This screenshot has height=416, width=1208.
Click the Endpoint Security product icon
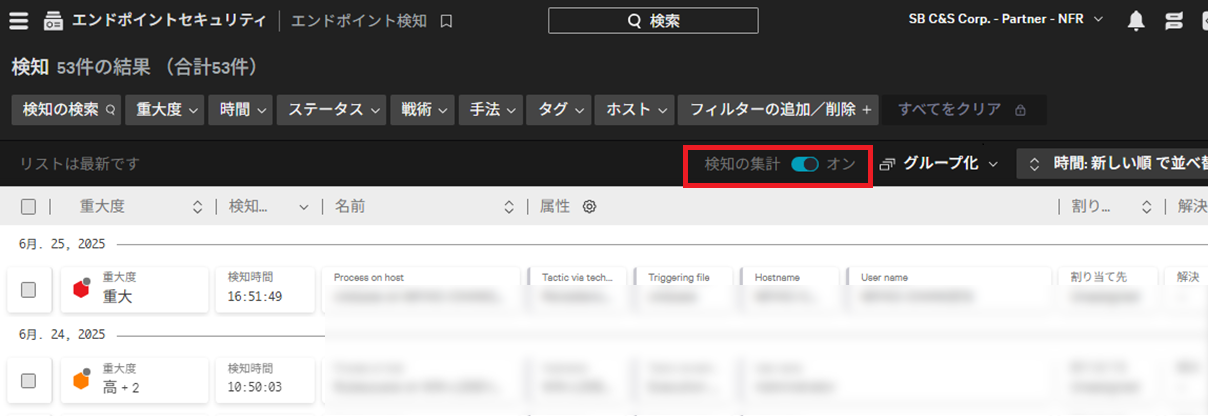pos(53,20)
